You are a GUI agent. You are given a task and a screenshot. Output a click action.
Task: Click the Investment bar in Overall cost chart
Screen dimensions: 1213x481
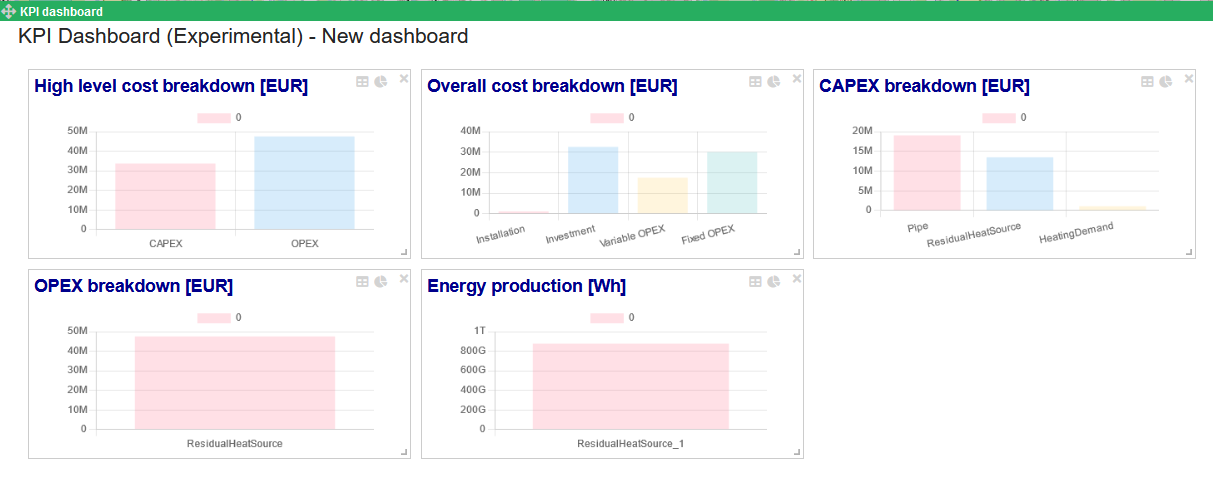593,180
